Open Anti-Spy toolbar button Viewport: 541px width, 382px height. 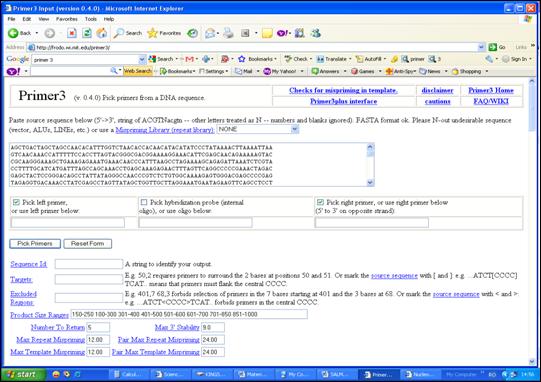click(x=399, y=71)
